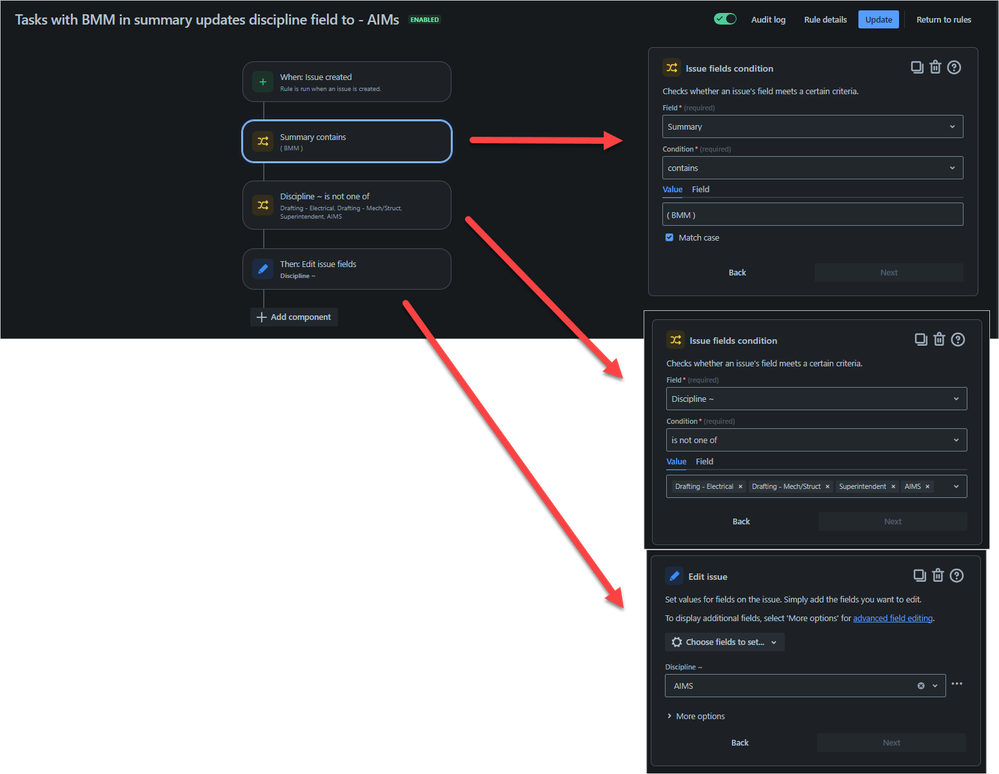Select the 'Then: Edit issue fields' action

pos(347,269)
